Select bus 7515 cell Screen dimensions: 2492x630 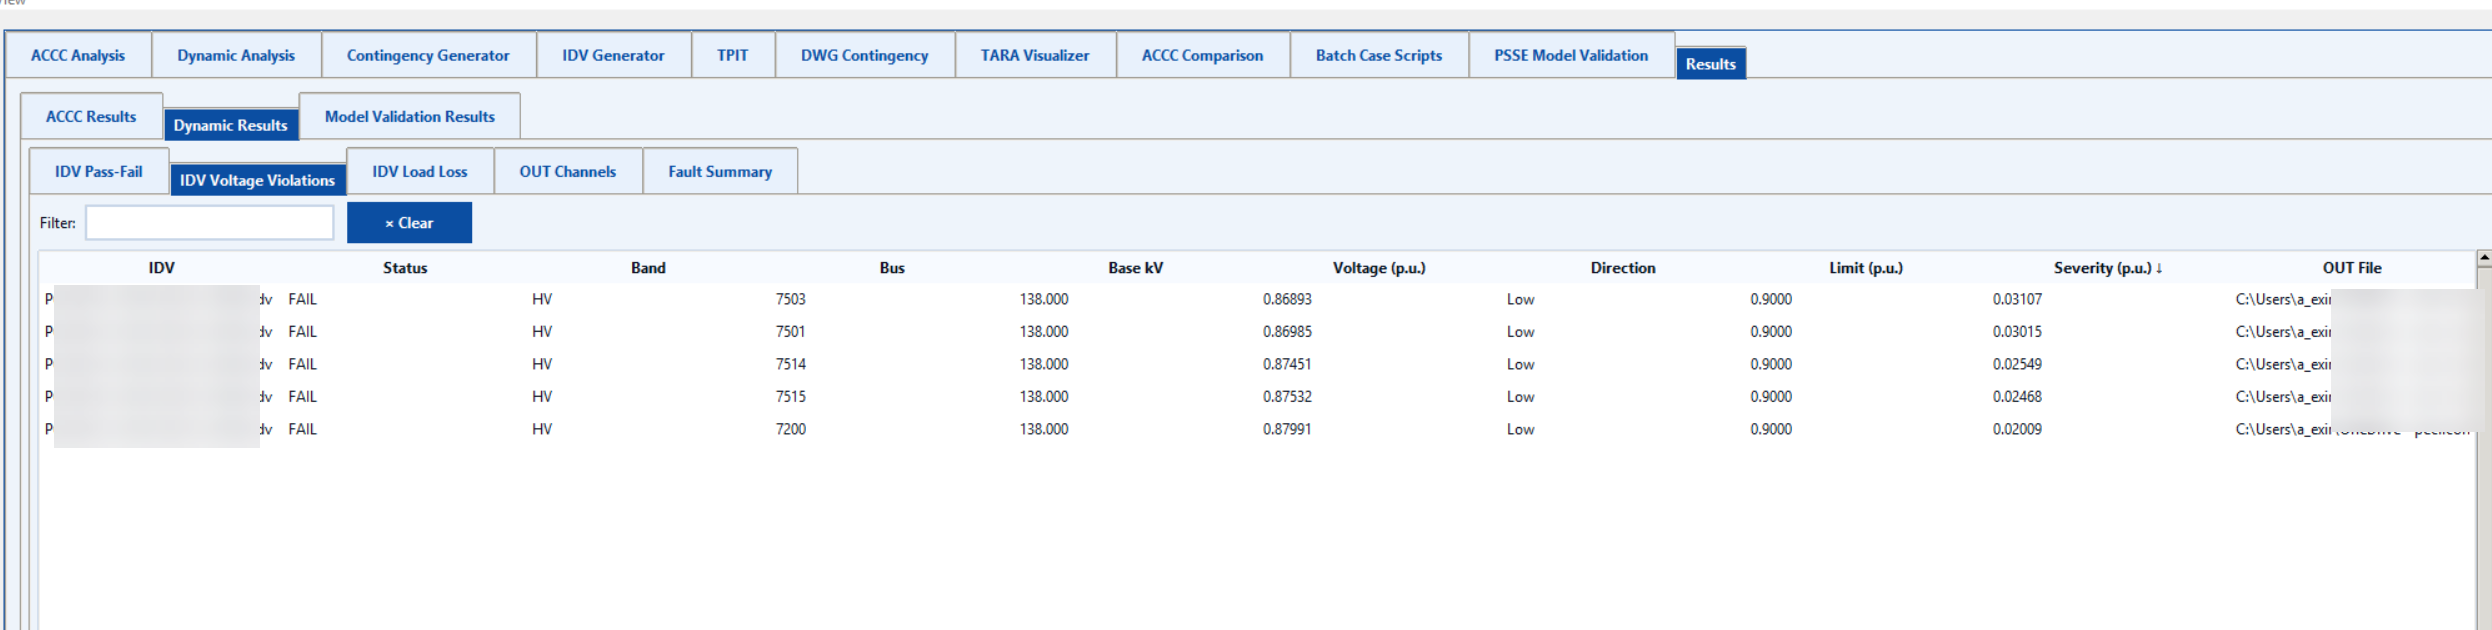[x=791, y=396]
